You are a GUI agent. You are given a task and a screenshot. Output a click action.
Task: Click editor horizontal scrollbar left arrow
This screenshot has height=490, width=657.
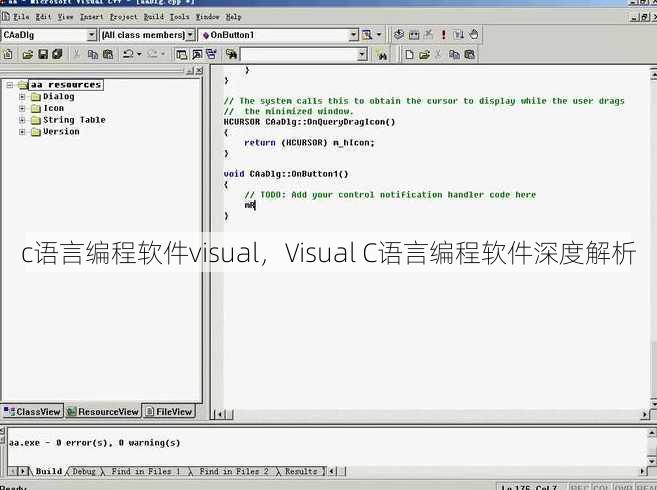click(219, 415)
